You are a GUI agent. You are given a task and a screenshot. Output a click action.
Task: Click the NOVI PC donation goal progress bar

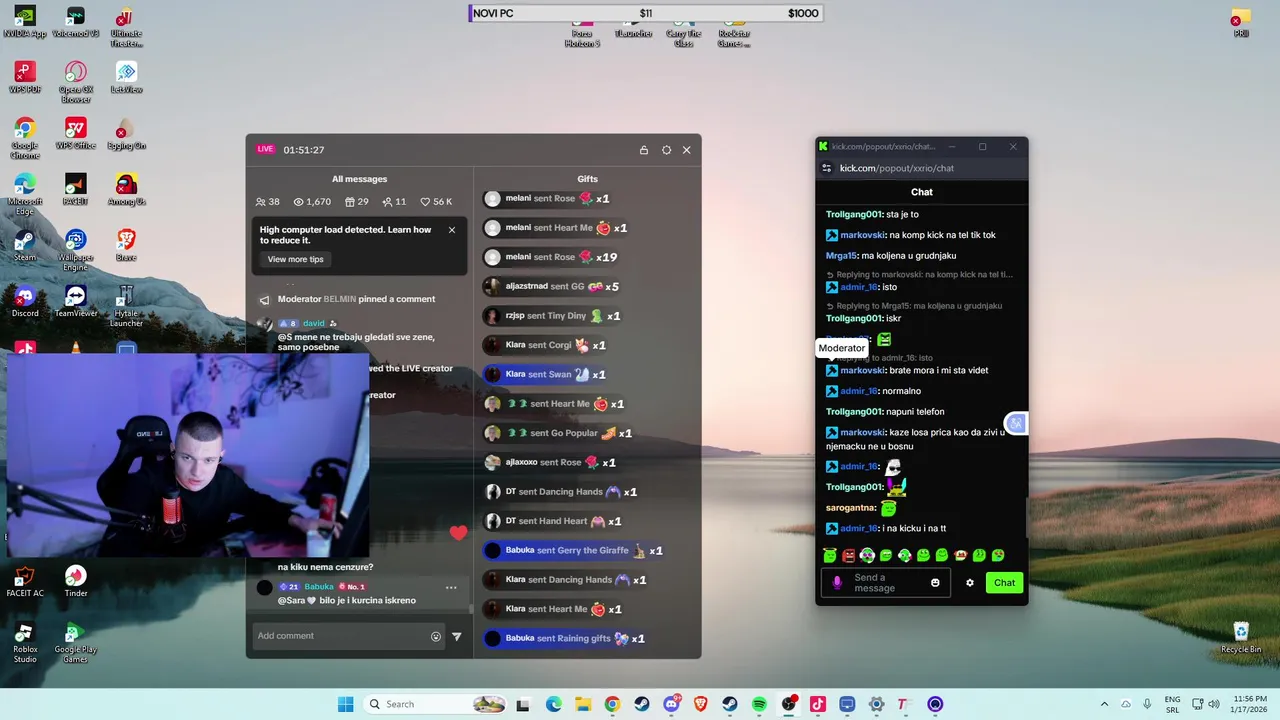tap(646, 13)
